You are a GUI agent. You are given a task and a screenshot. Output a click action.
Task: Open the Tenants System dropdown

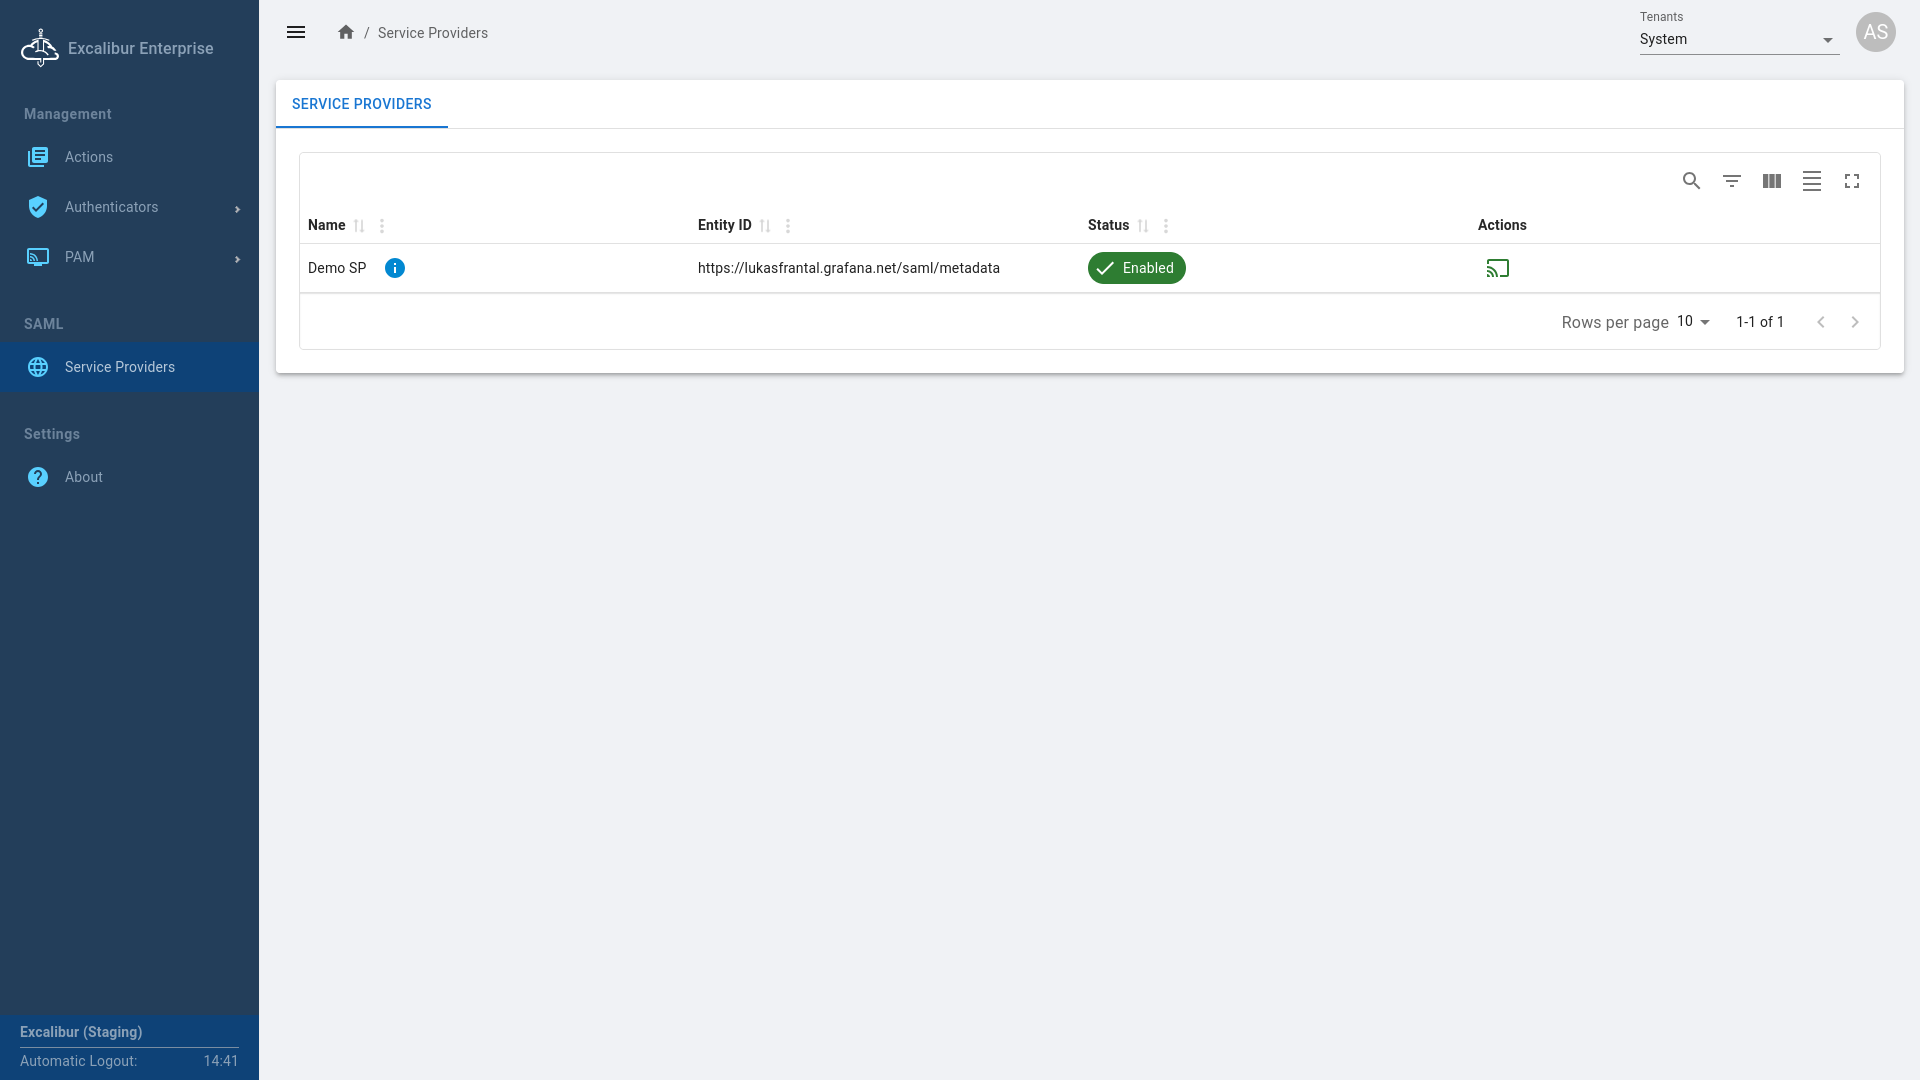click(1738, 40)
